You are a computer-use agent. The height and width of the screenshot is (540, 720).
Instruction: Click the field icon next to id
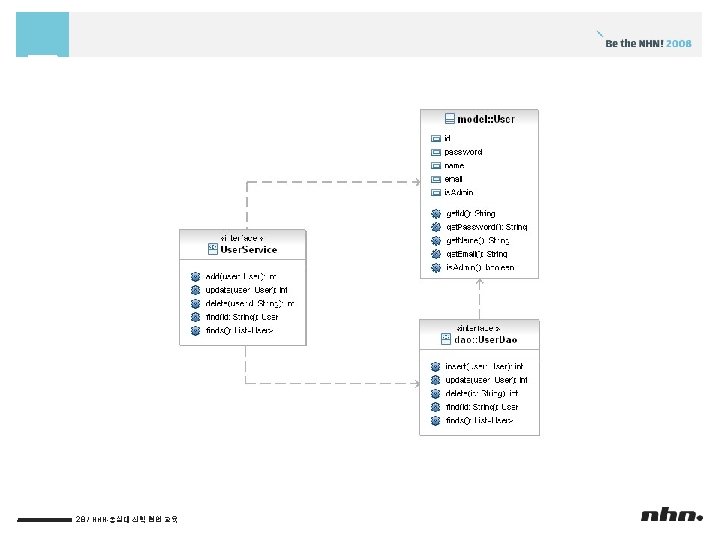tap(436, 139)
